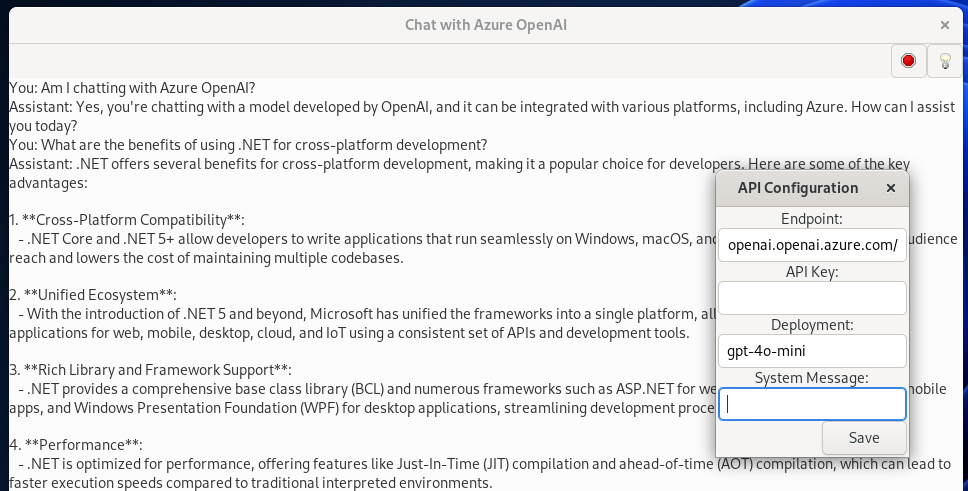The height and width of the screenshot is (491, 968).
Task: Click '3. **Rich Library and Framework Support**:' heading
Action: [x=150, y=370]
